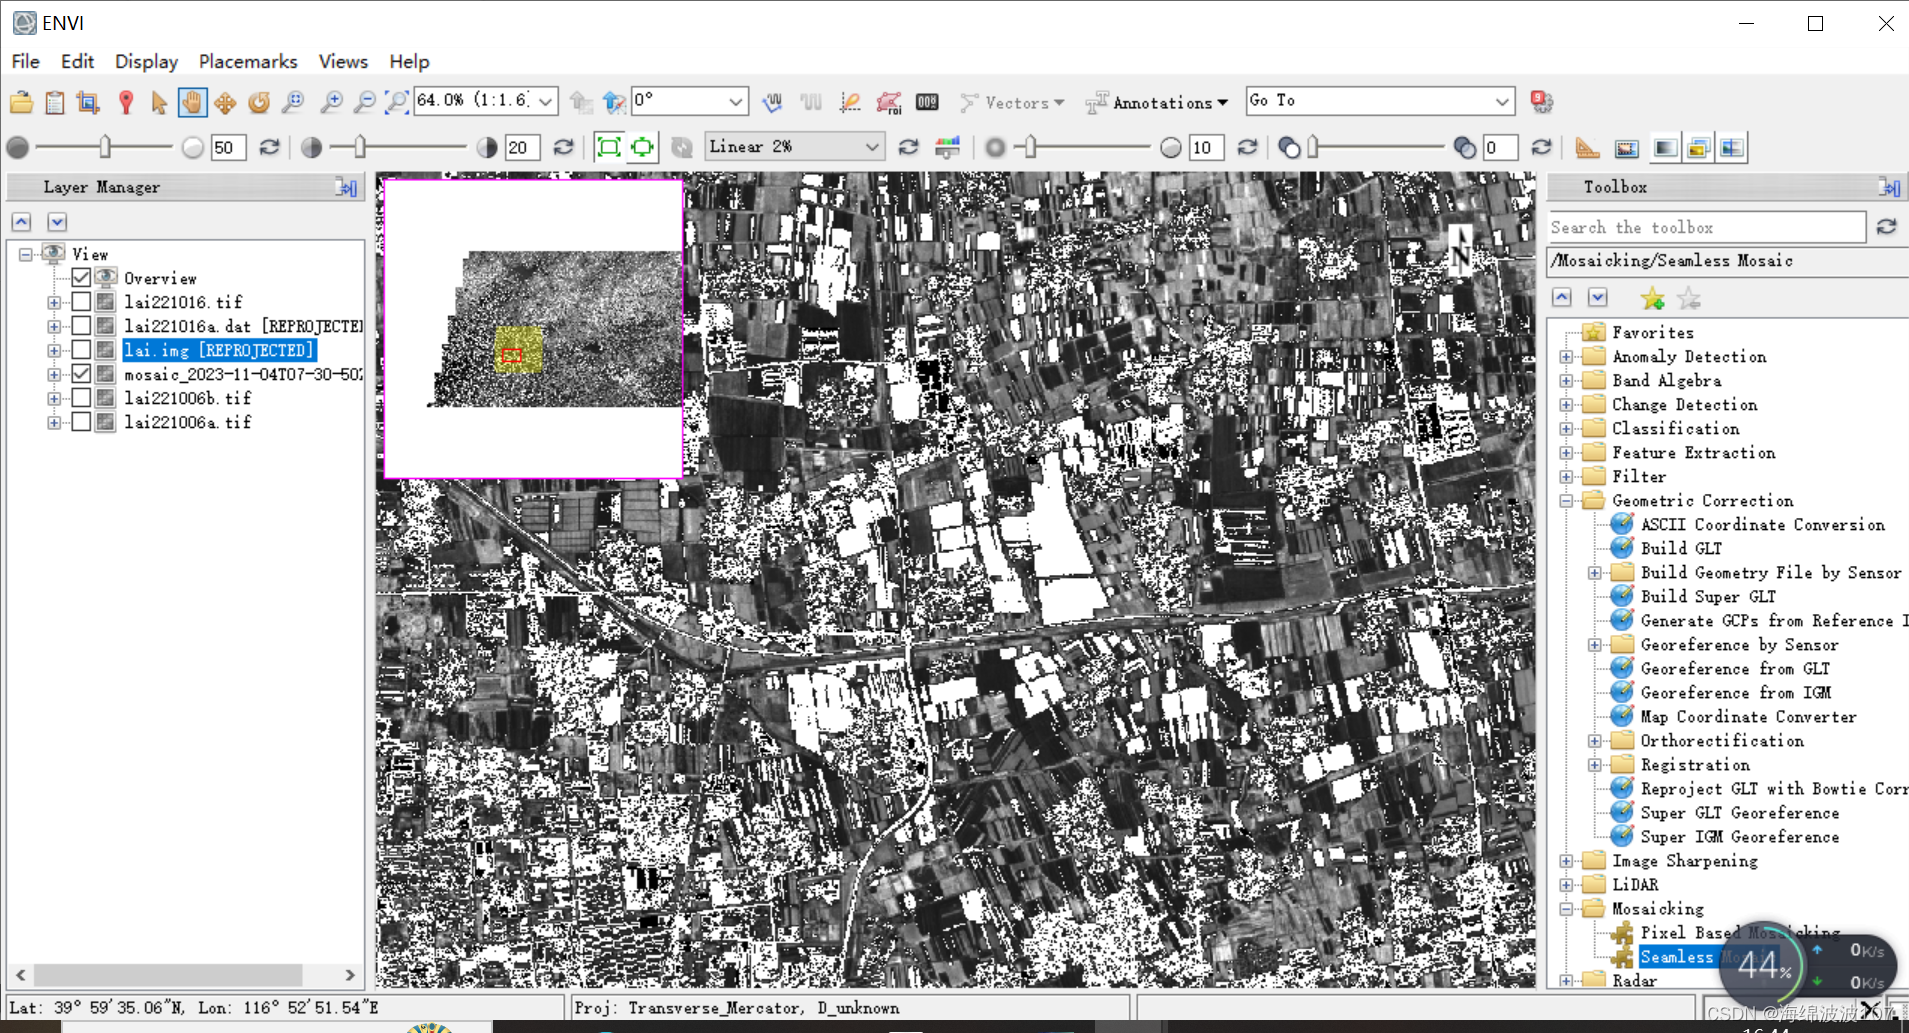
Task: Zoom to full extent icon
Action: tap(397, 102)
